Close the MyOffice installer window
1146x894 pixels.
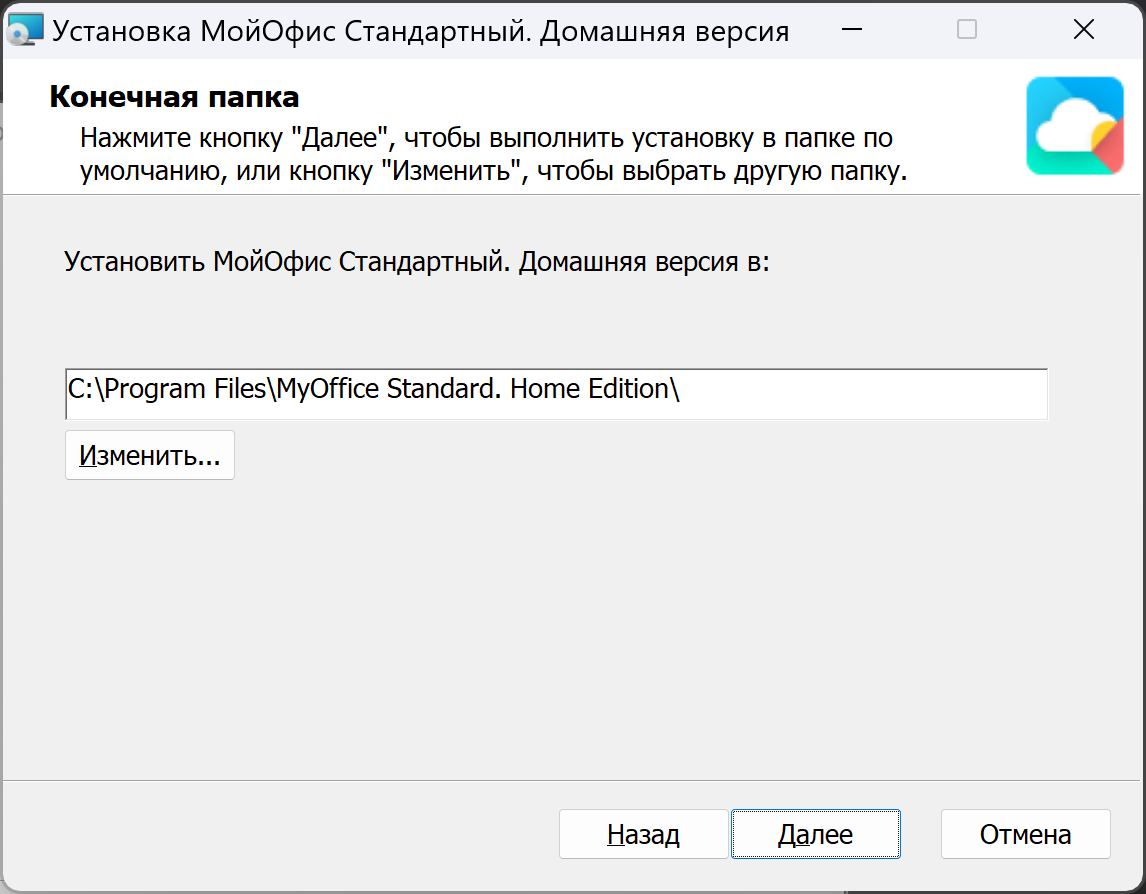pos(1083,30)
